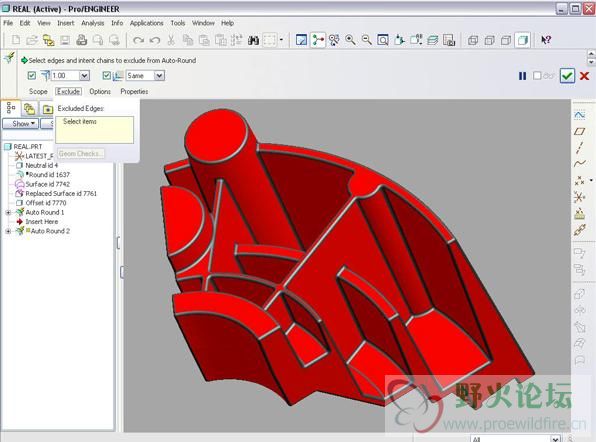The height and width of the screenshot is (442, 596).
Task: Open the selection box dropdown arrow
Action: pyautogui.click(x=281, y=40)
